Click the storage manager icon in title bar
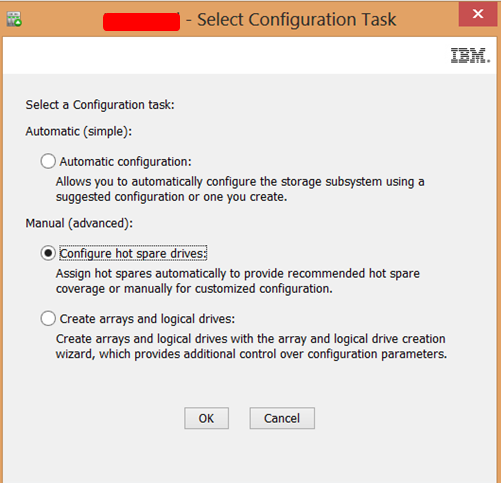This screenshot has width=501, height=483. (14, 19)
